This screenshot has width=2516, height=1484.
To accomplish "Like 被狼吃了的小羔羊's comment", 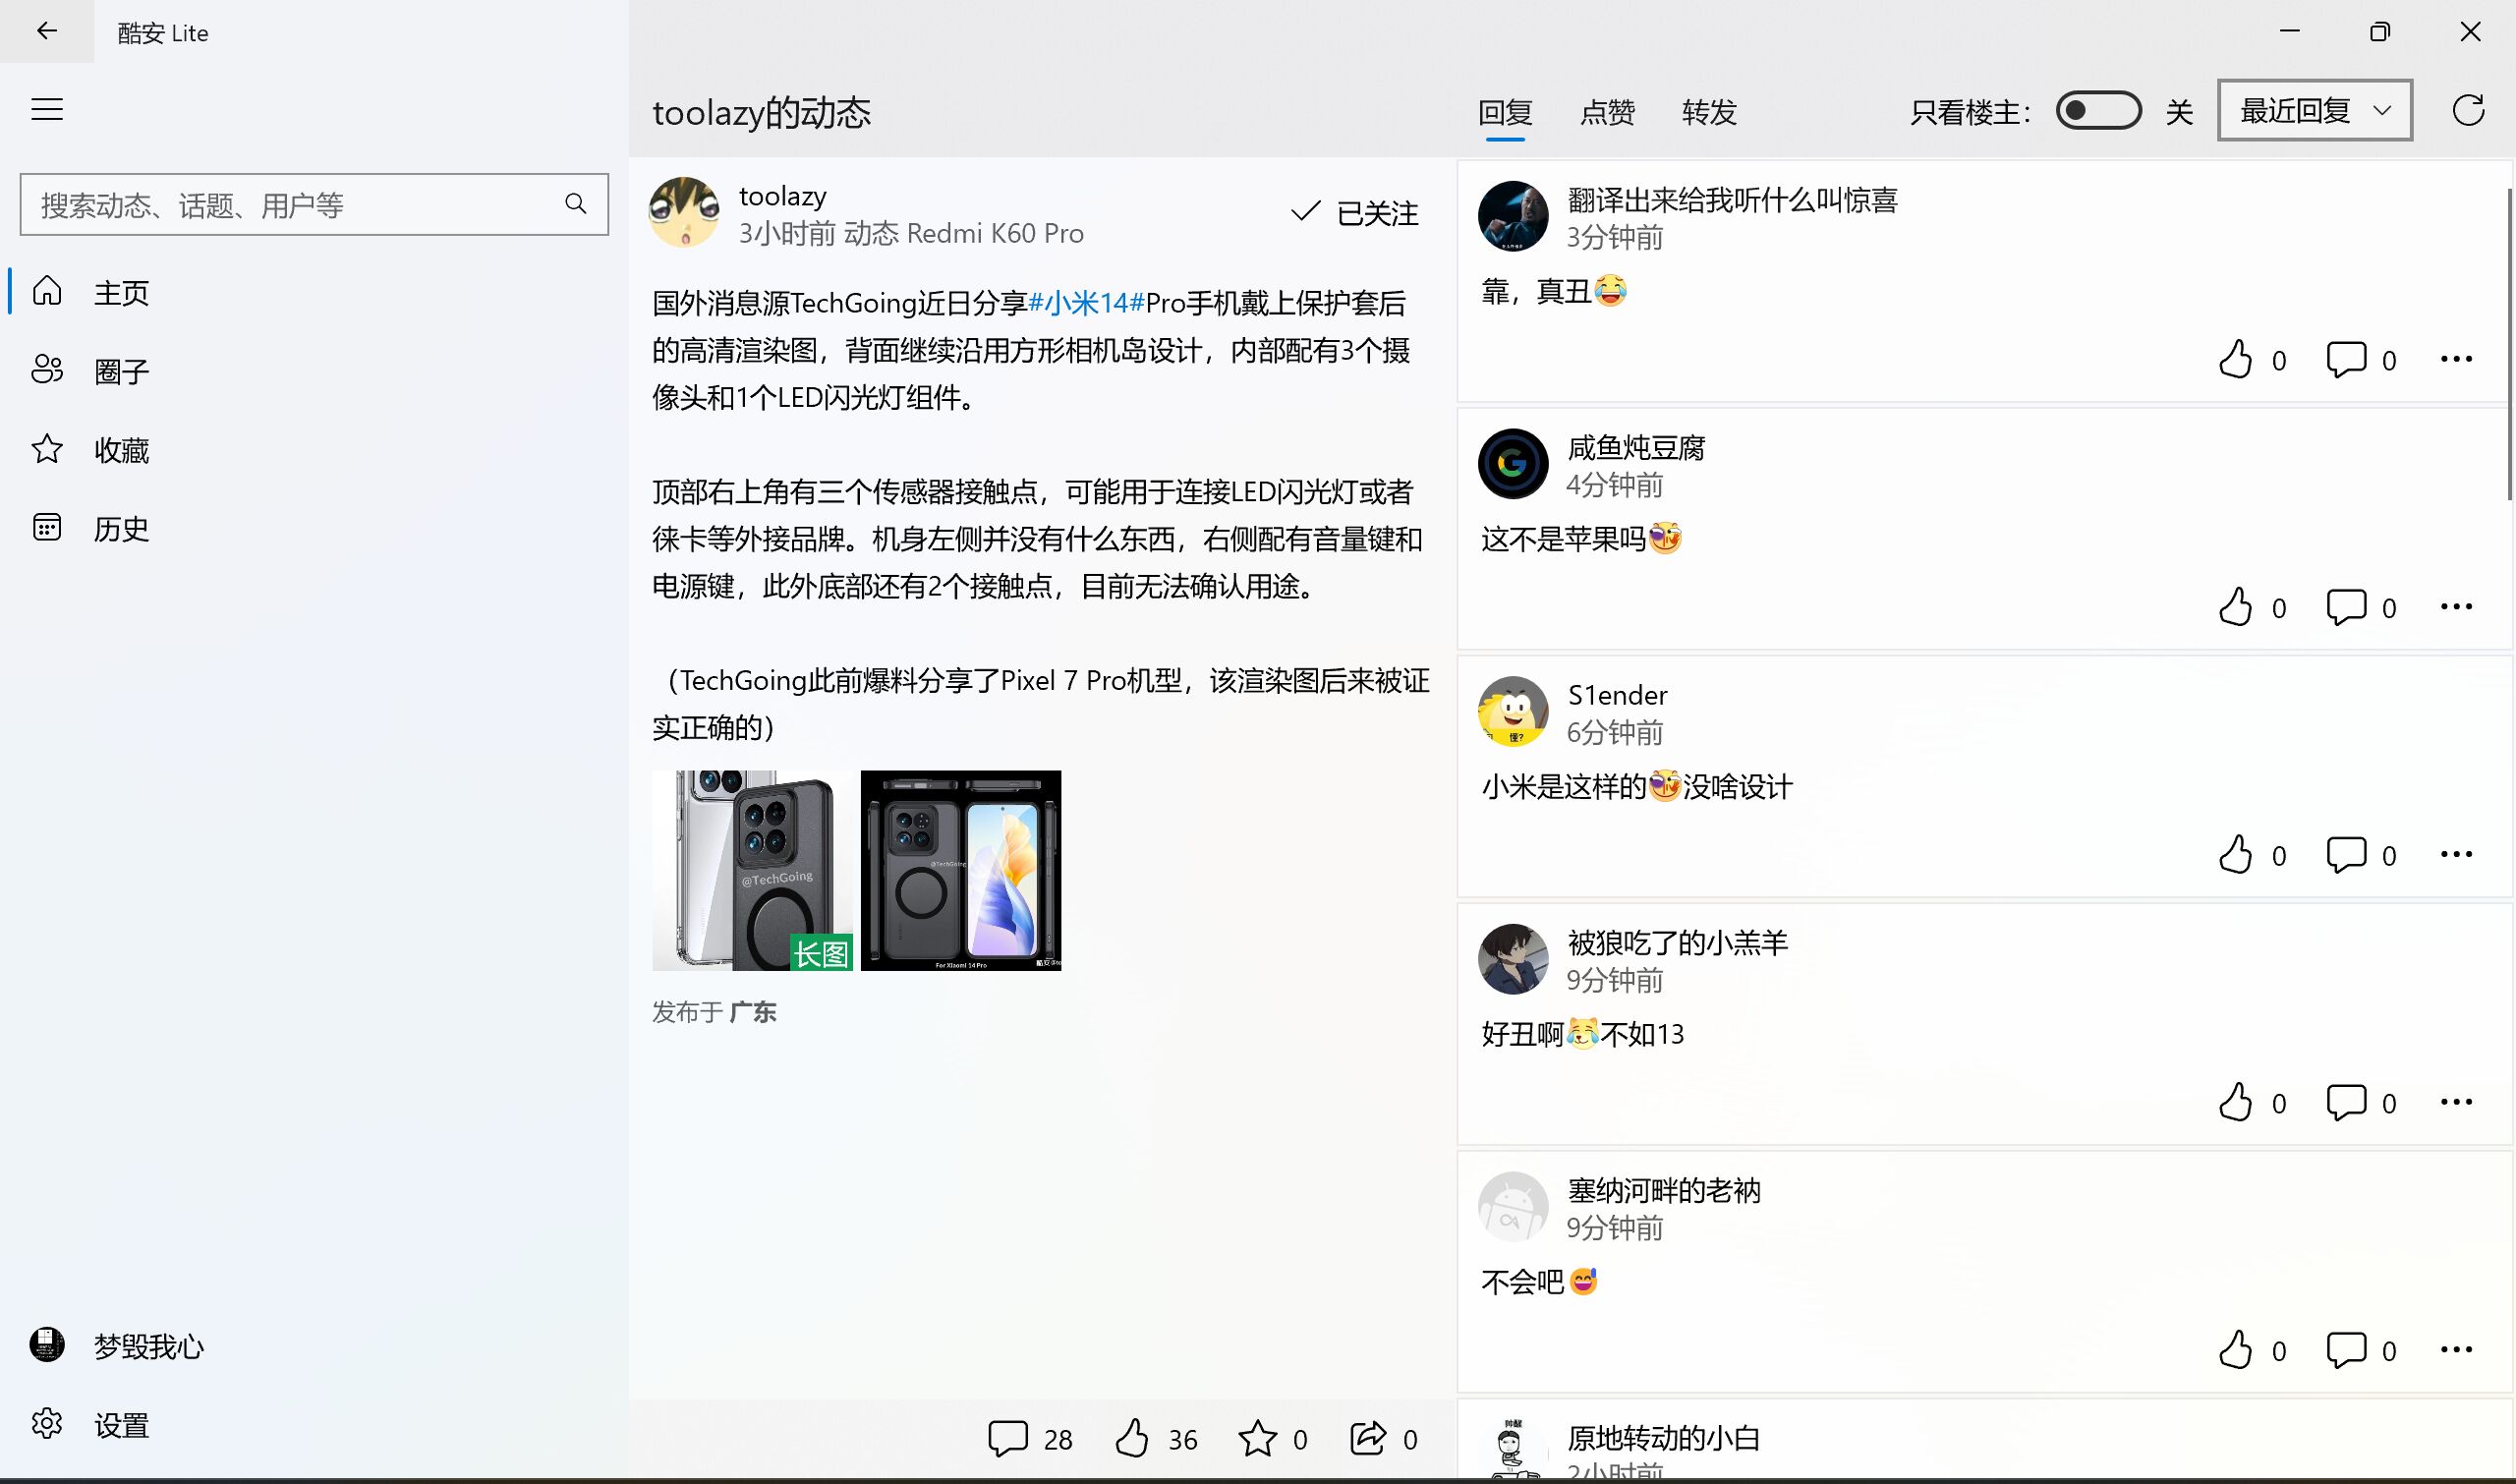I will [x=2236, y=1102].
